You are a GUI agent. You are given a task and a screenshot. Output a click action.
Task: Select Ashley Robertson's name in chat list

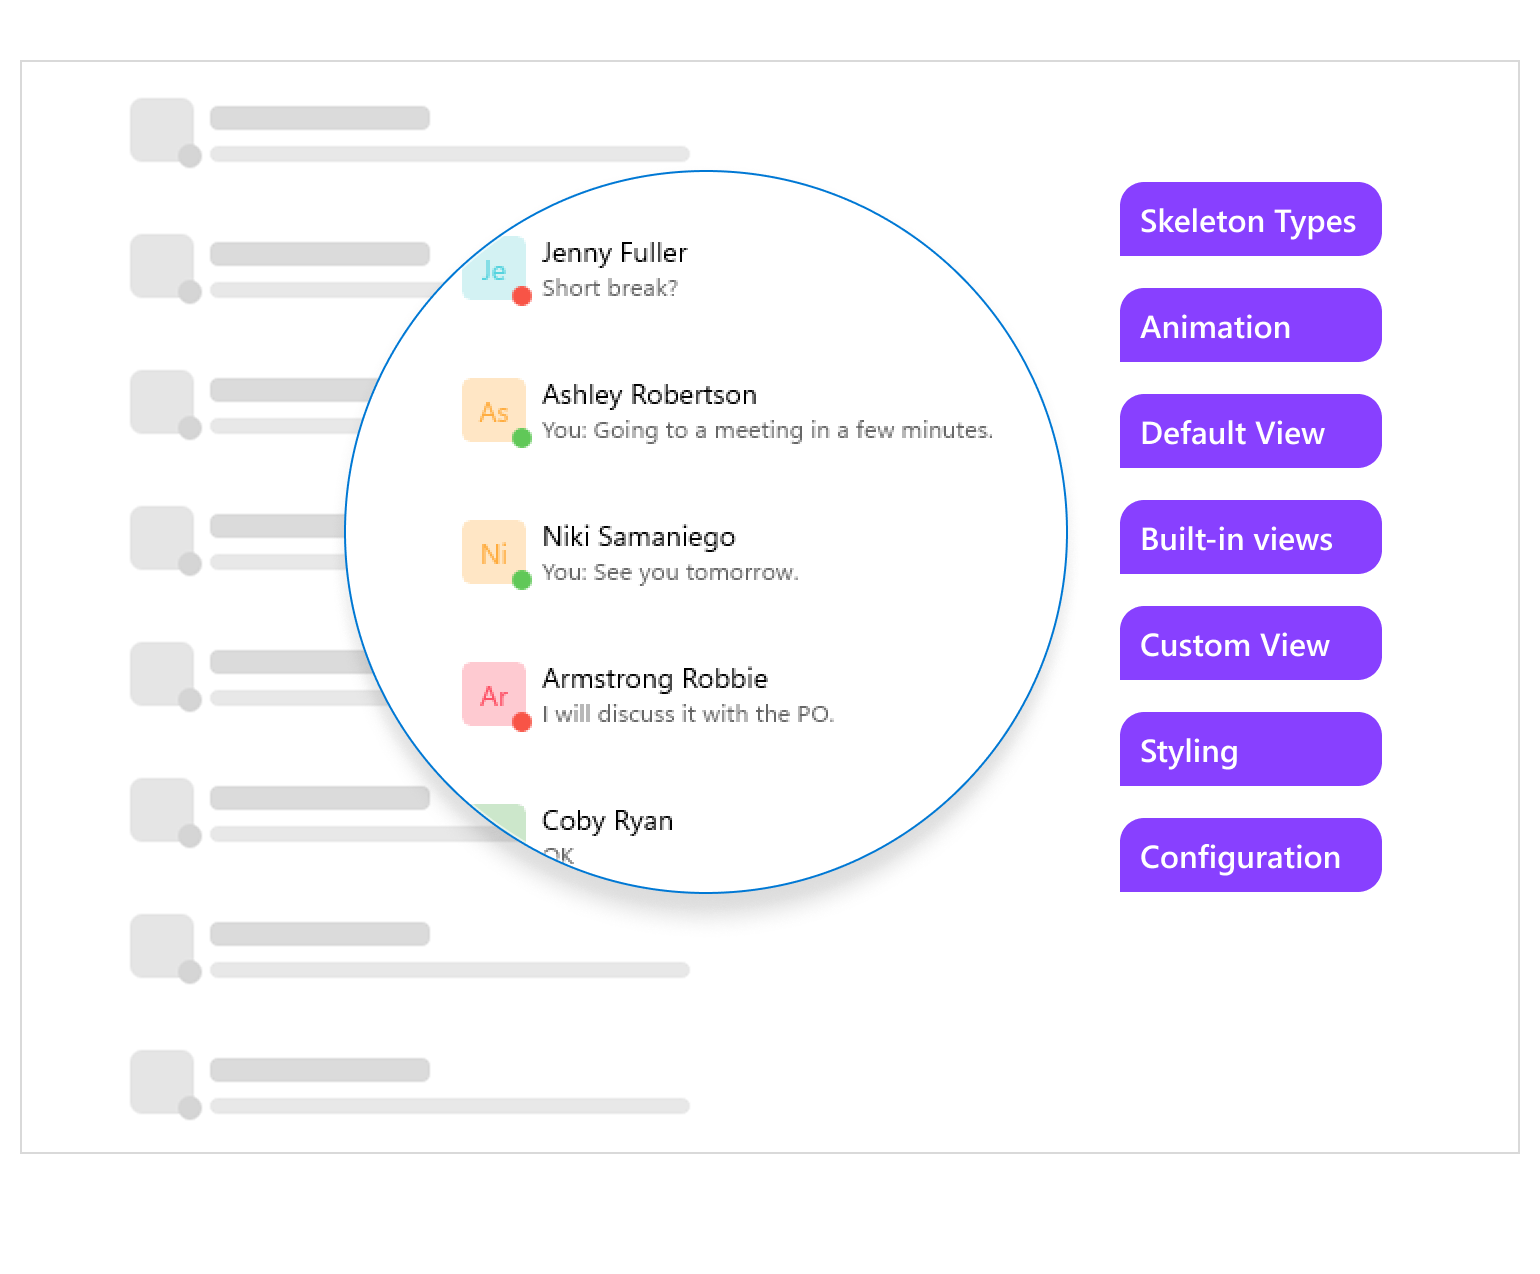[649, 395]
